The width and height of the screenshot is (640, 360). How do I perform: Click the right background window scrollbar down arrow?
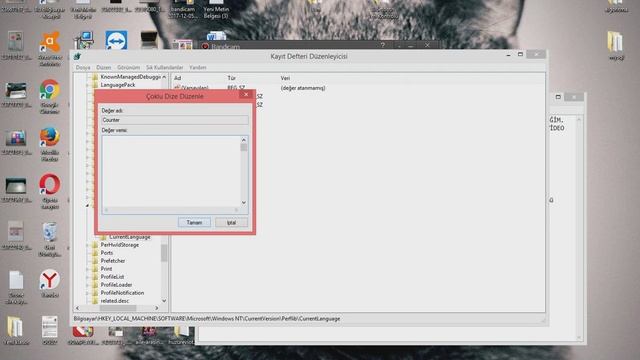[x=578, y=337]
